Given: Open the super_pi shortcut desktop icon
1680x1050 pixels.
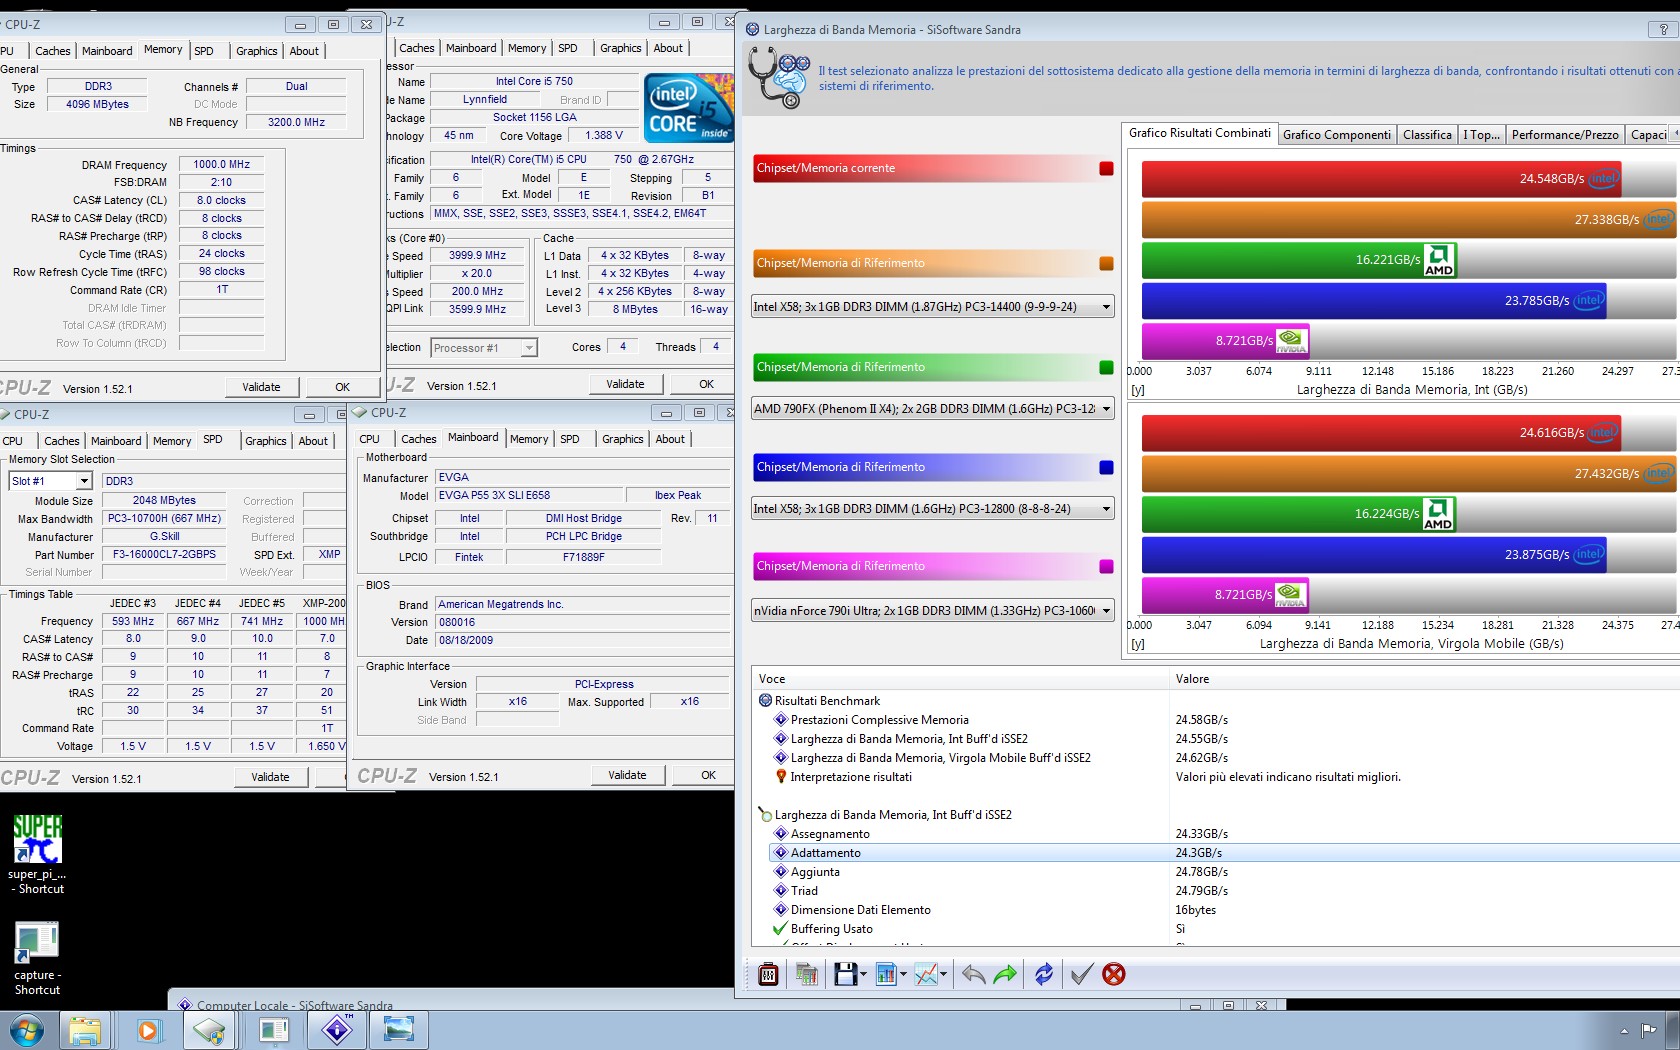Looking at the screenshot, I should 37,853.
